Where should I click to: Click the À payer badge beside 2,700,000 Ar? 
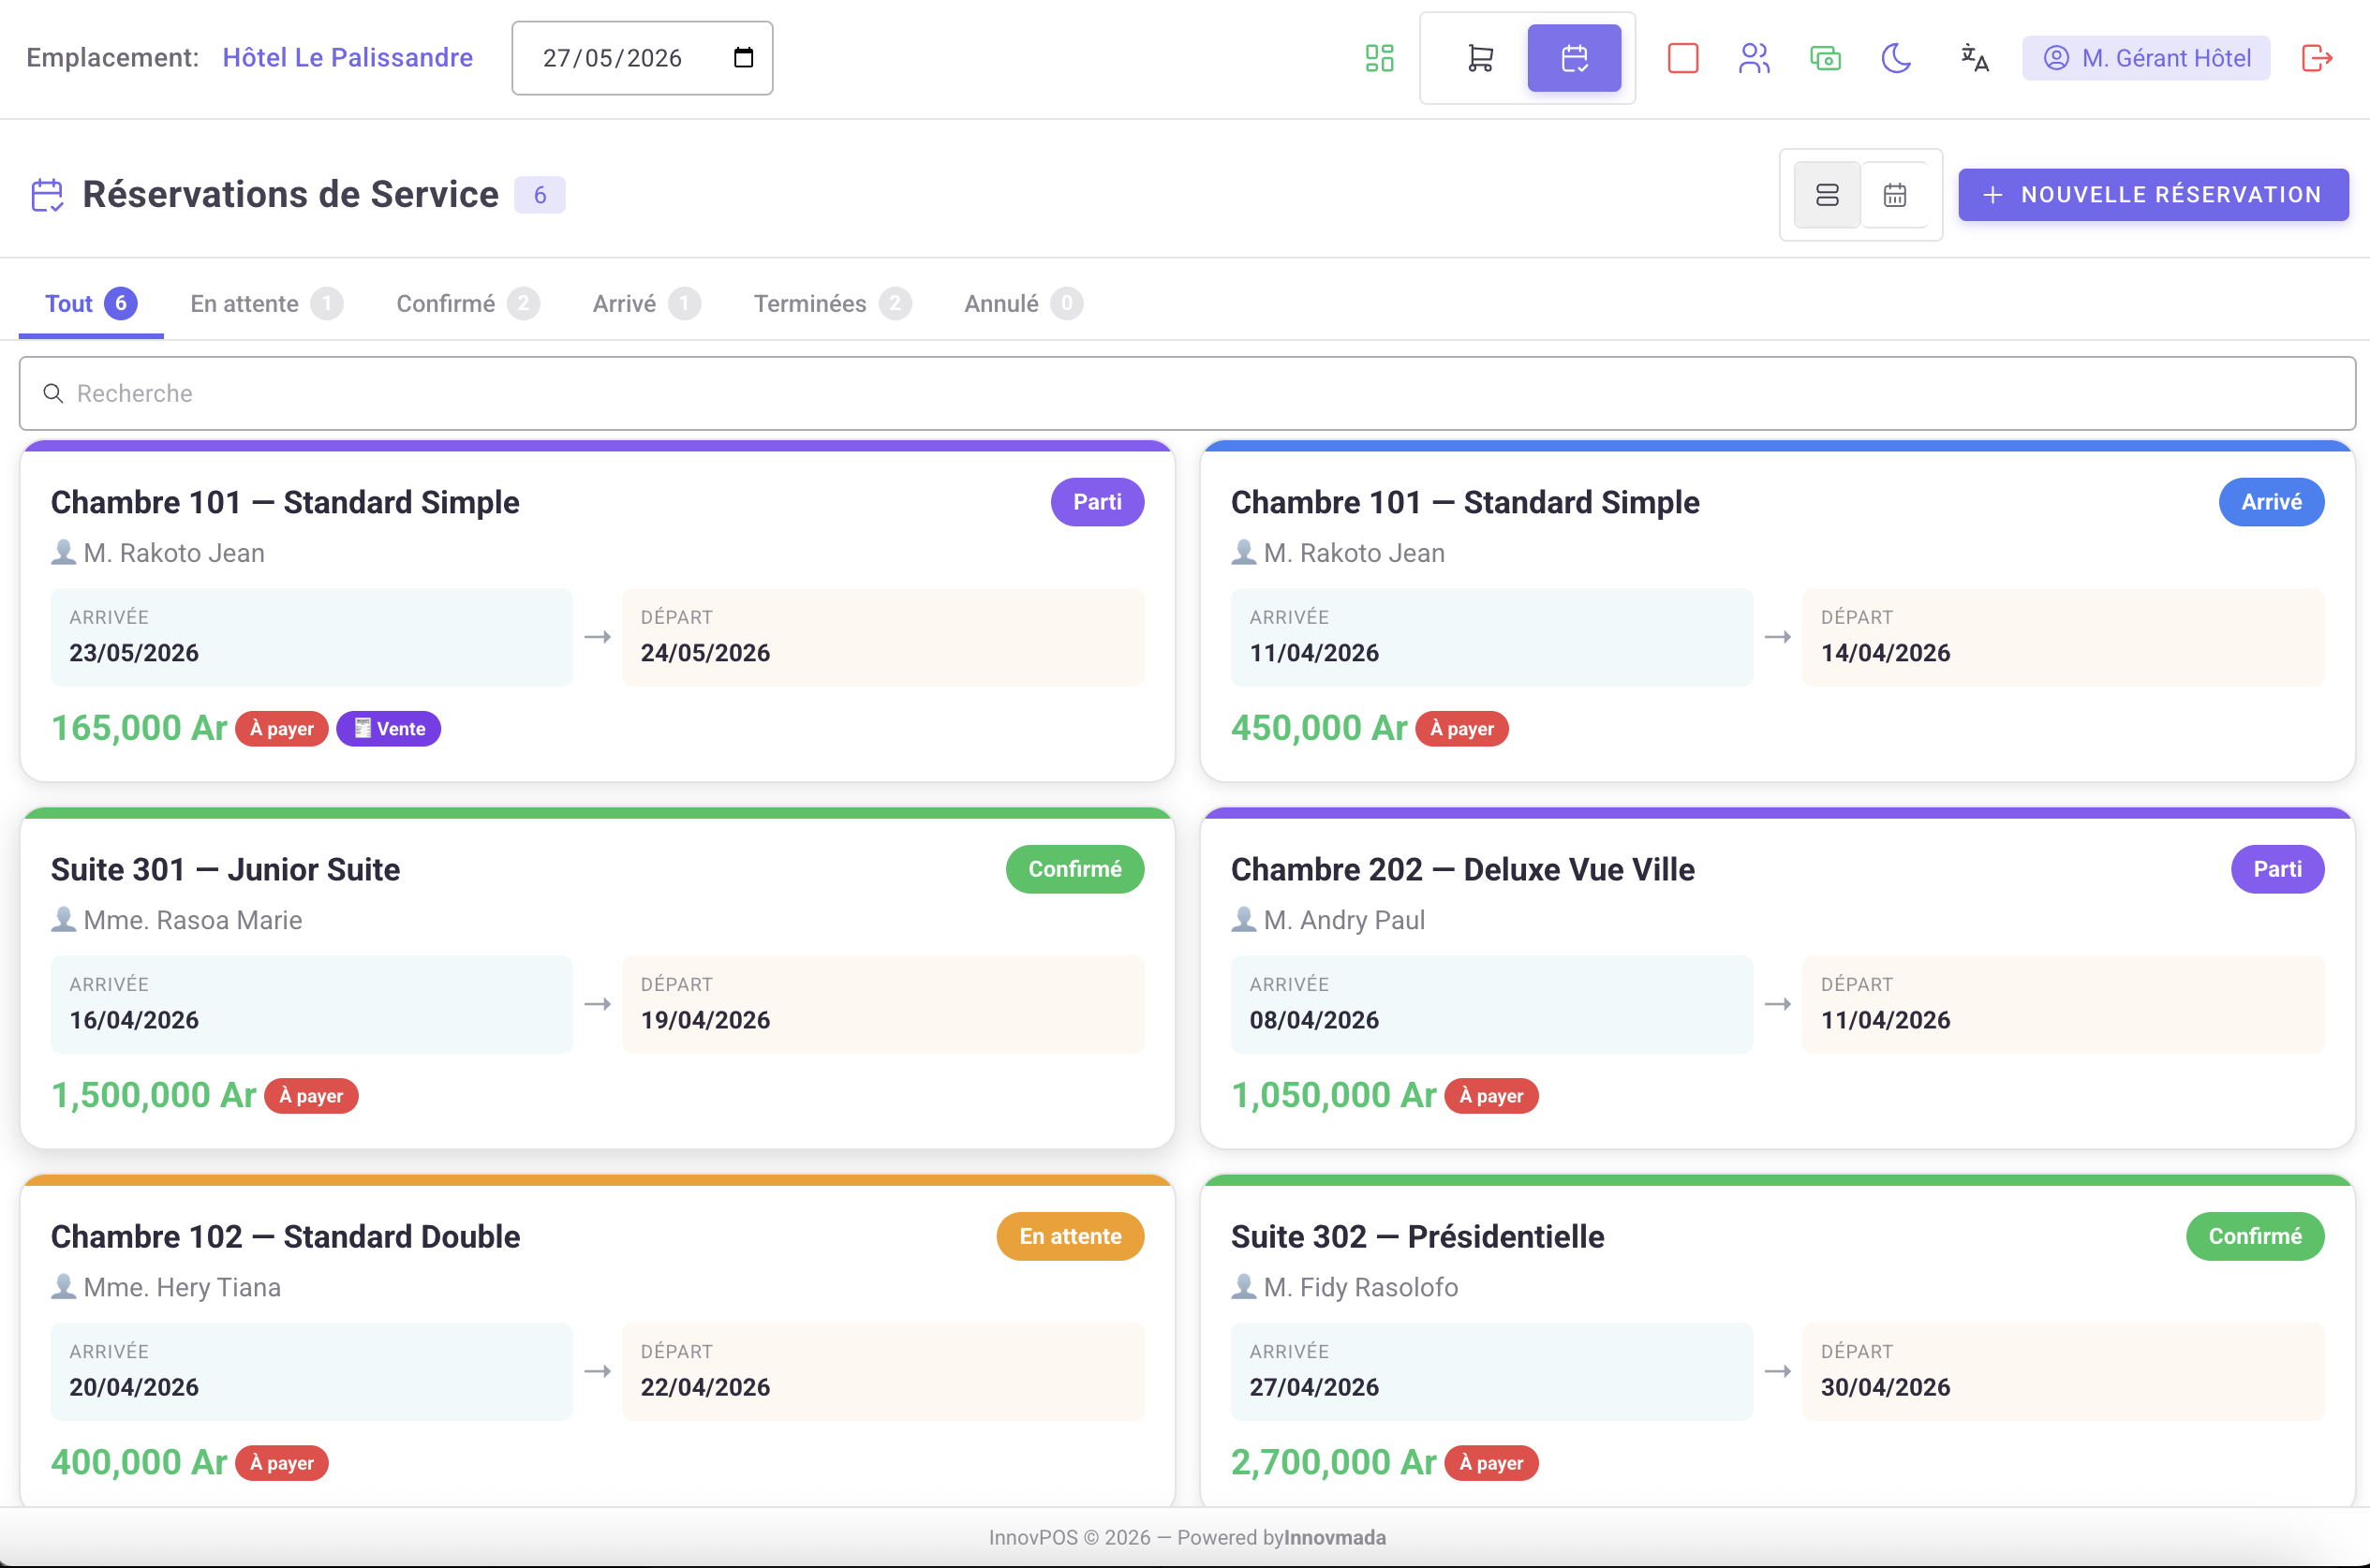click(1491, 1463)
